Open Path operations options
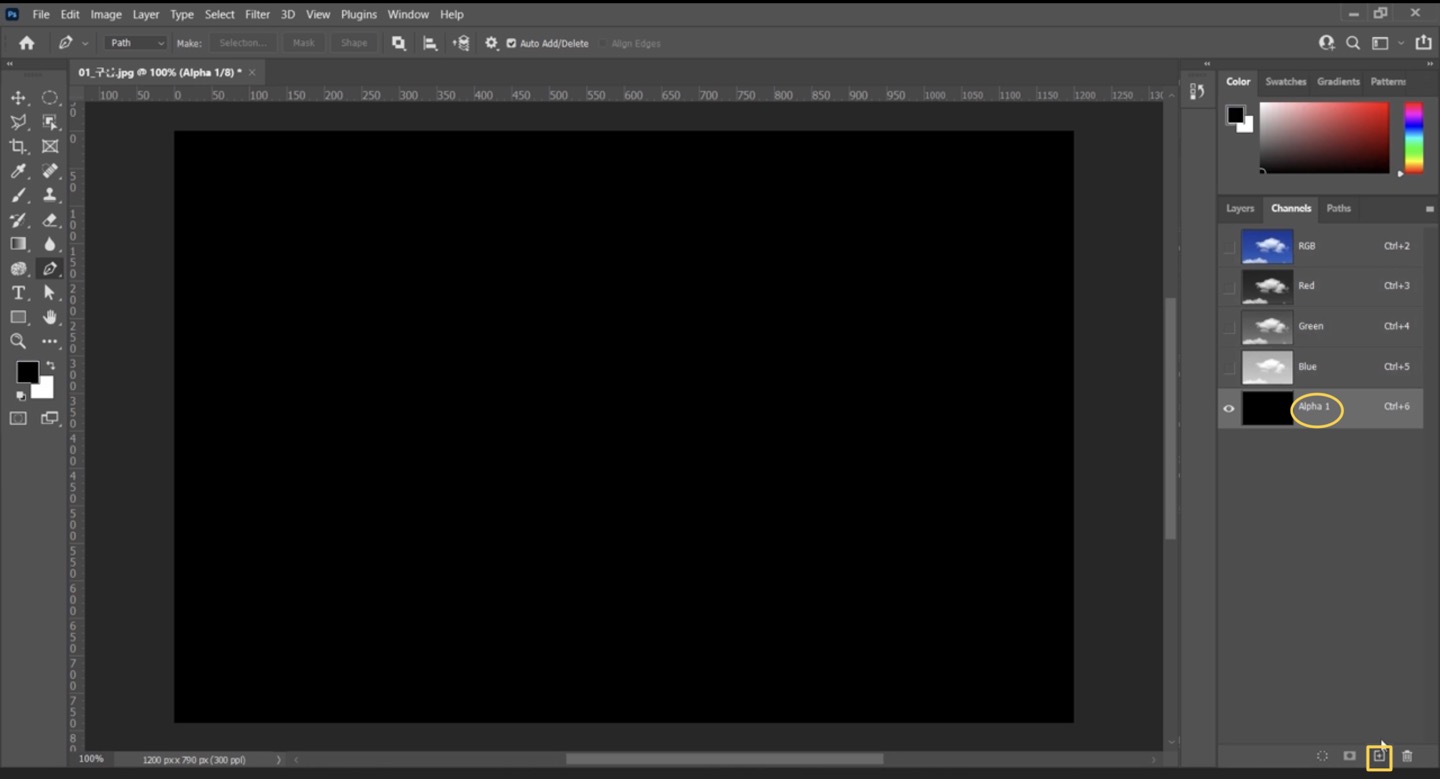1440x779 pixels. tap(399, 43)
